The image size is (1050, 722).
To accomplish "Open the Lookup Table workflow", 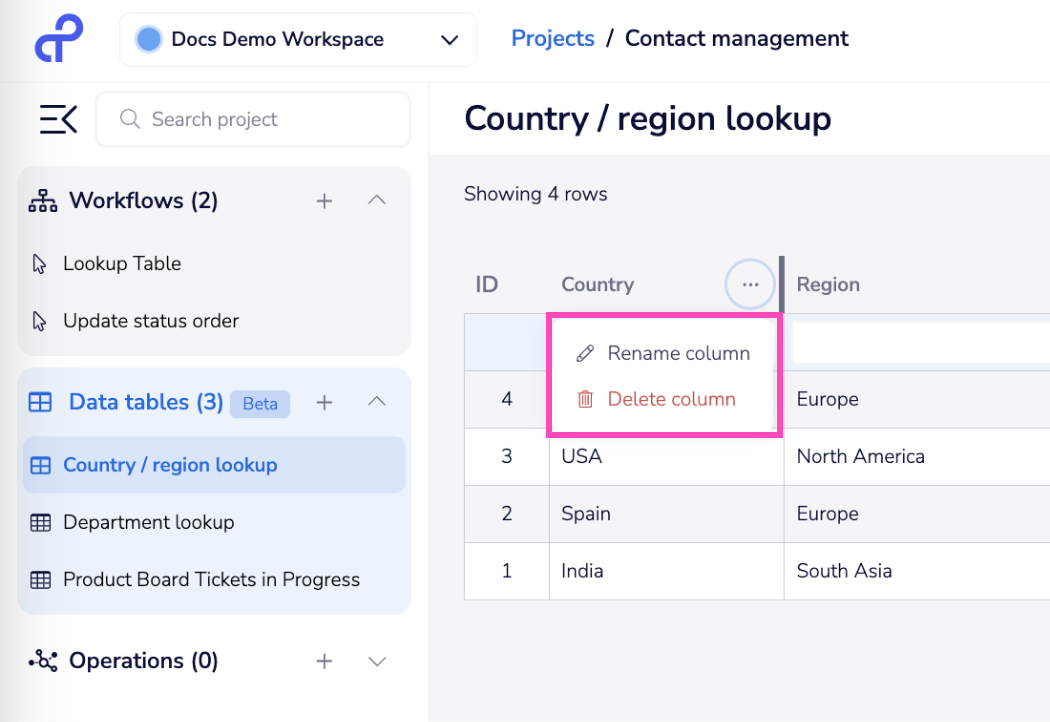I will [x=122, y=264].
